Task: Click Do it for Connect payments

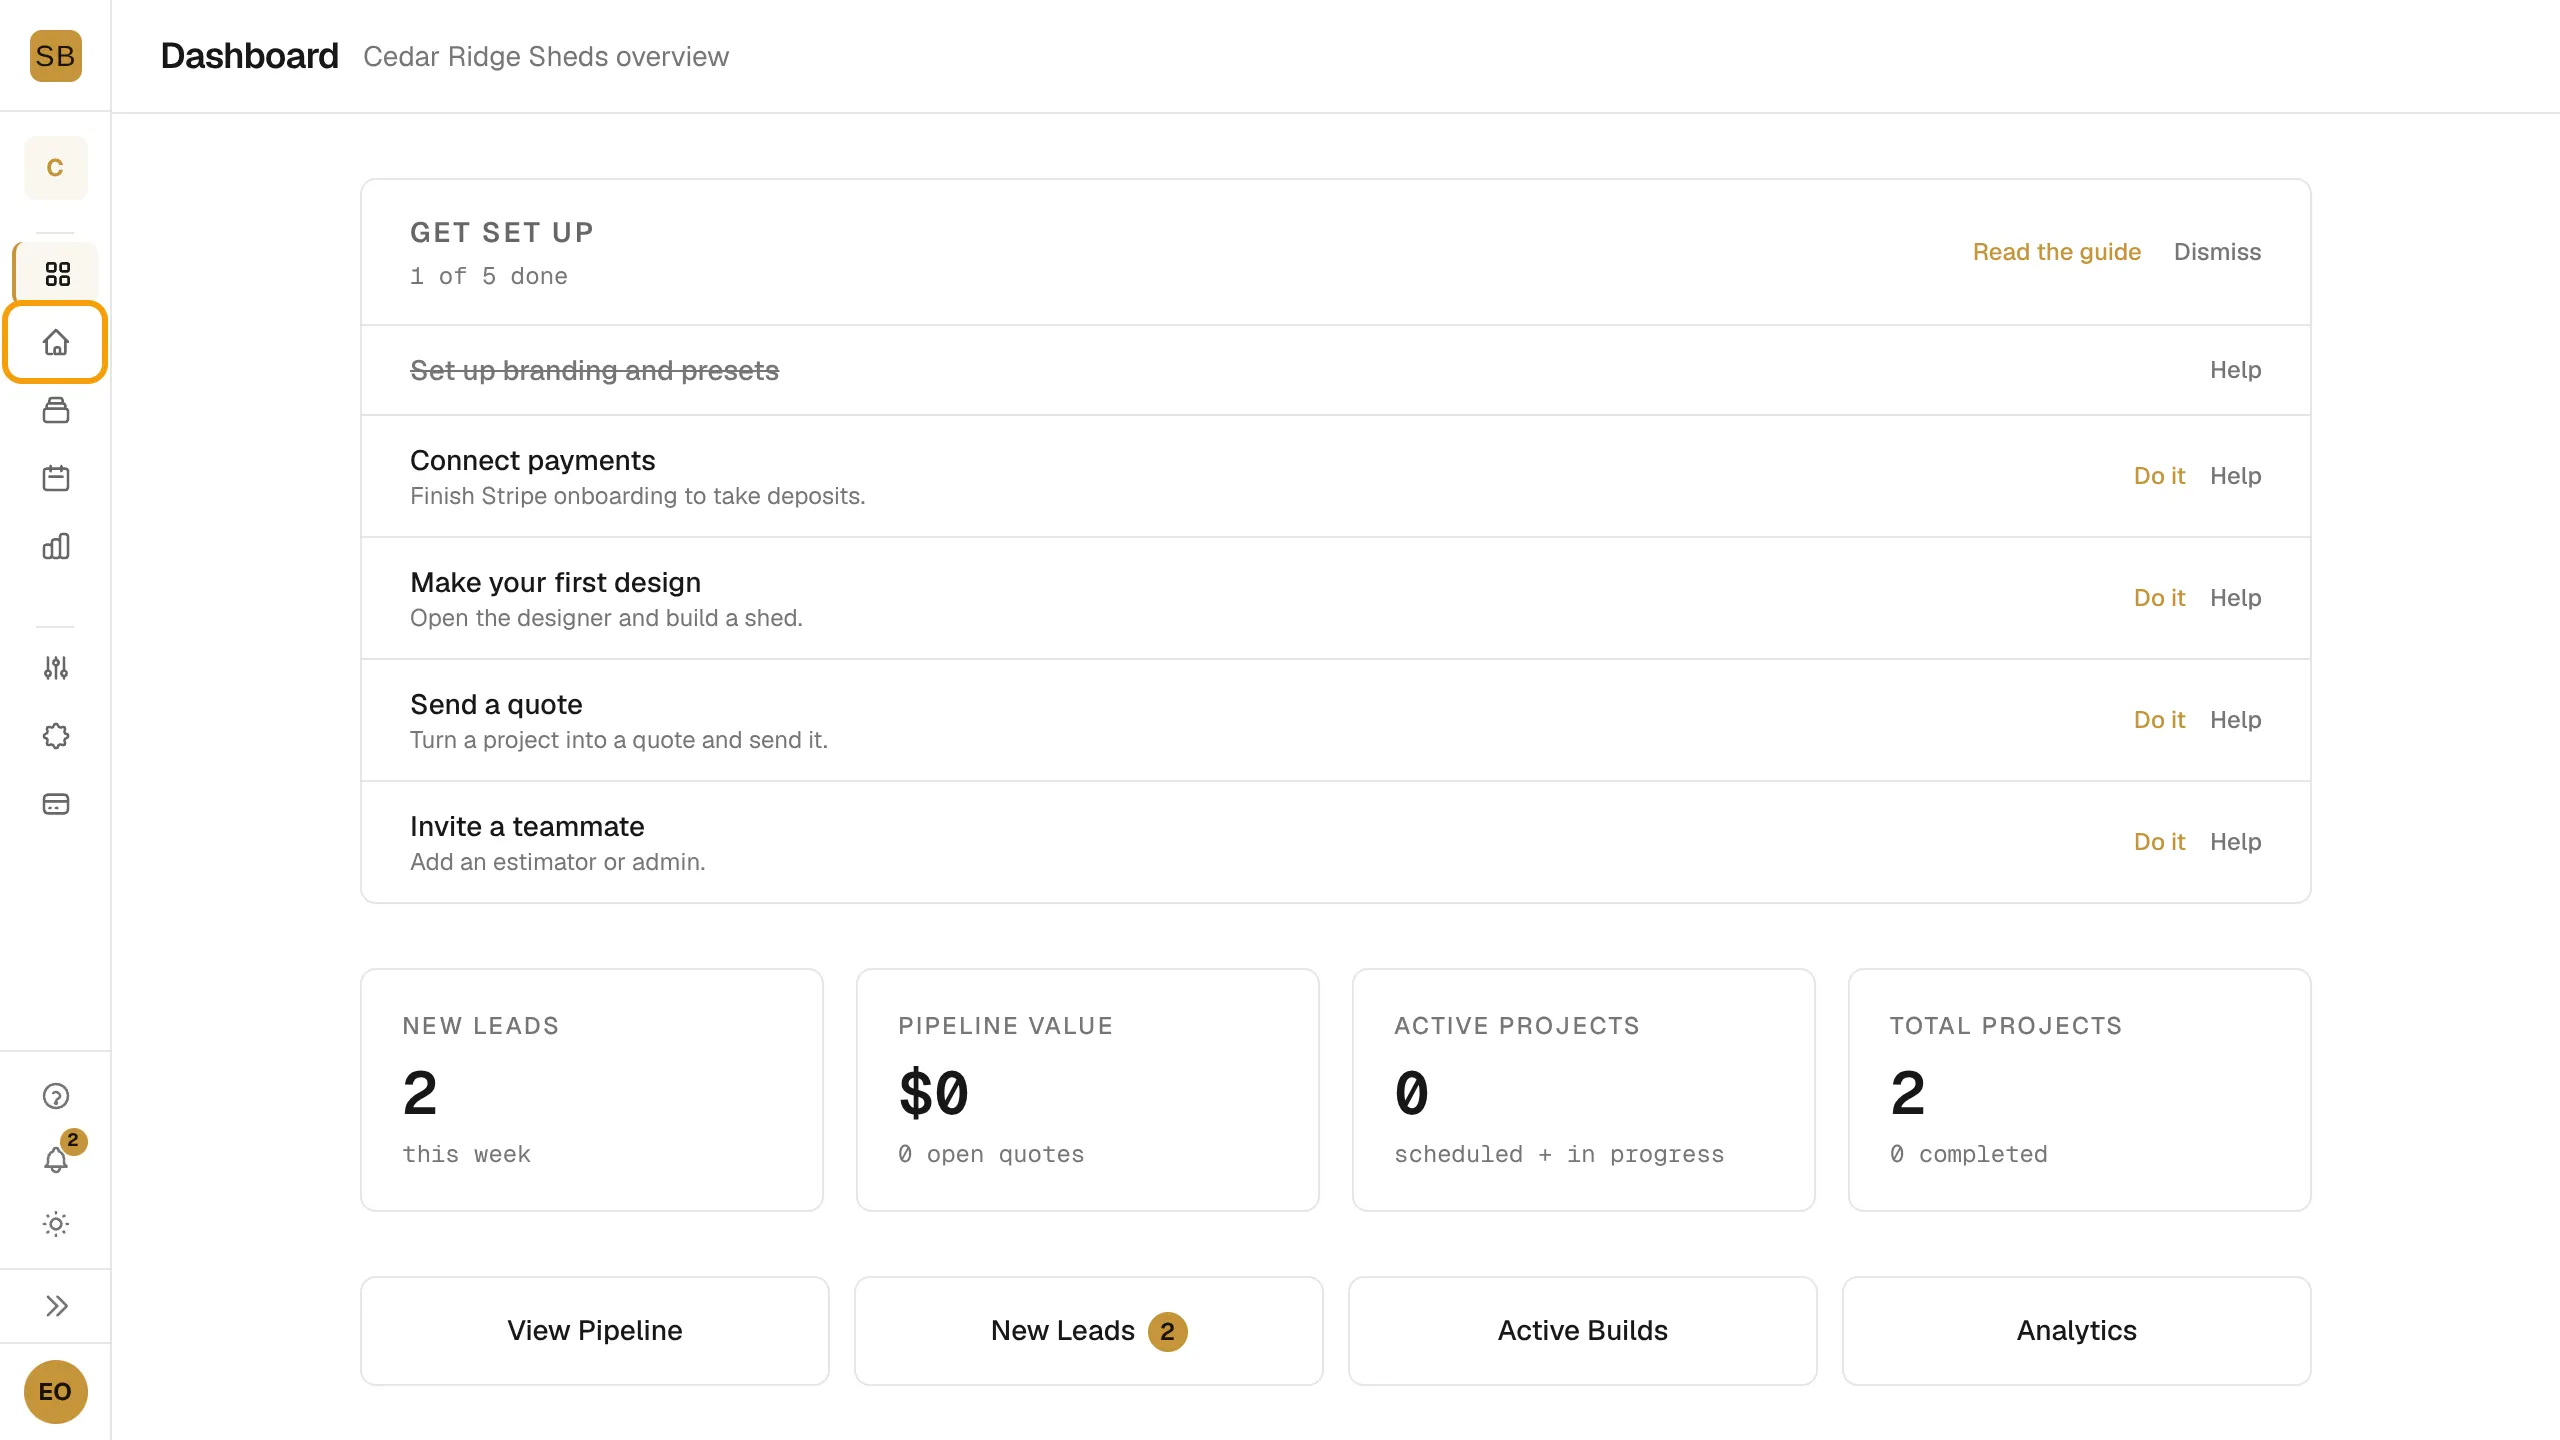Action: pyautogui.click(x=2159, y=476)
